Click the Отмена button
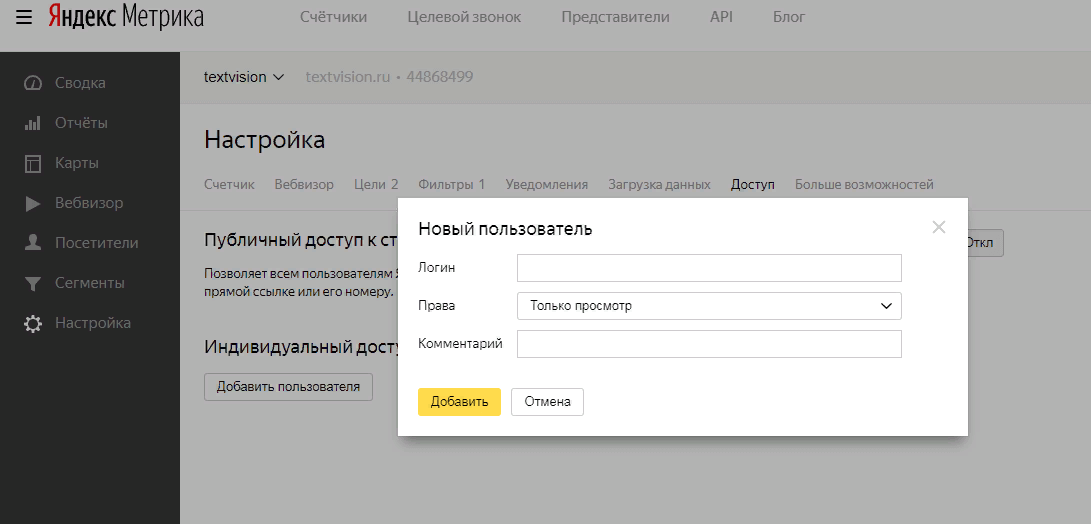Image resolution: width=1091 pixels, height=524 pixels. pyautogui.click(x=547, y=402)
